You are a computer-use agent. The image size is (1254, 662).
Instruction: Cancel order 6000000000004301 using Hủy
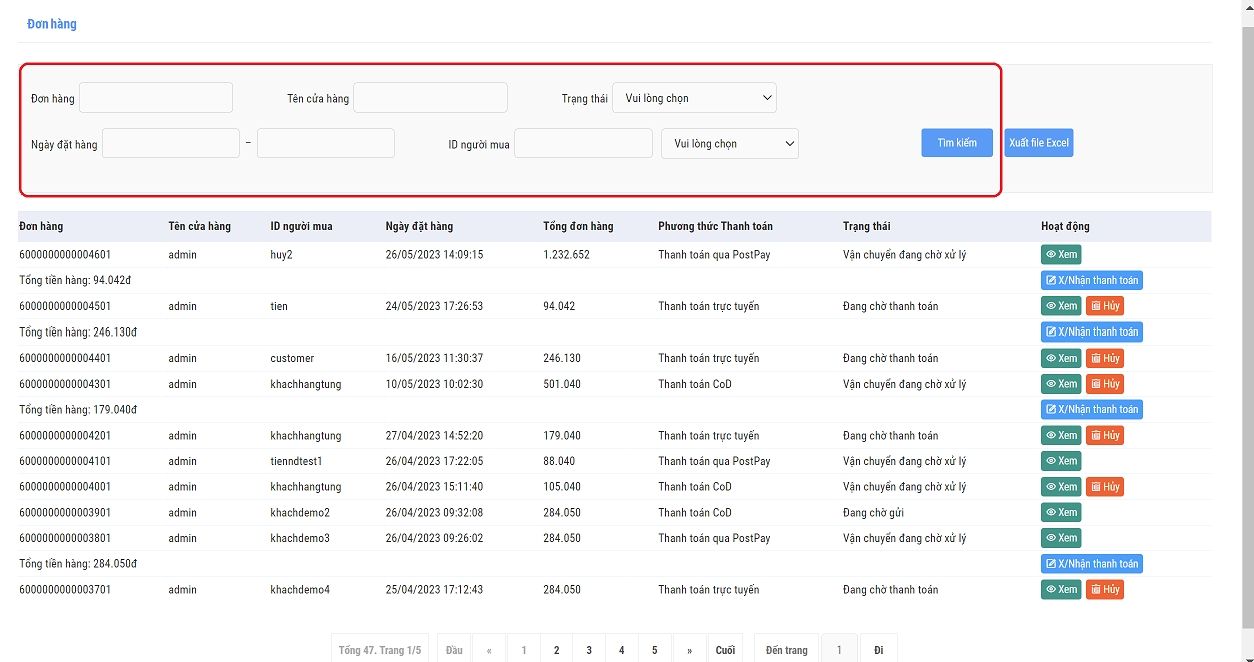1104,384
